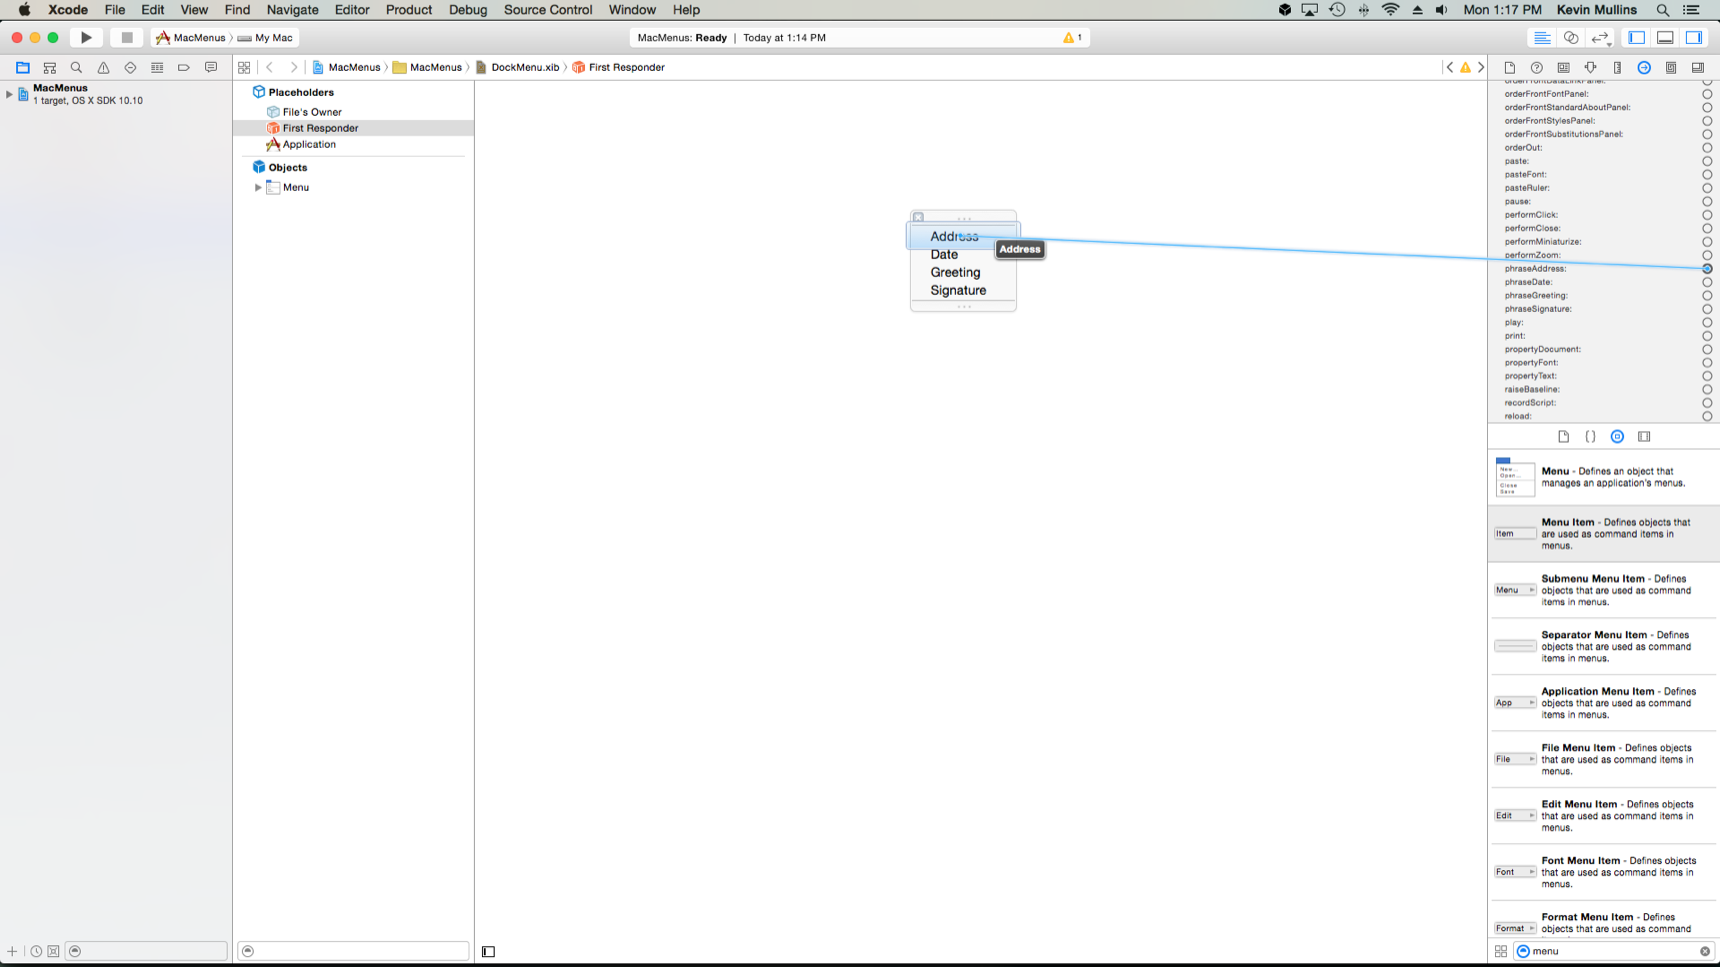Toggle the Debug area visibility

(x=1665, y=38)
